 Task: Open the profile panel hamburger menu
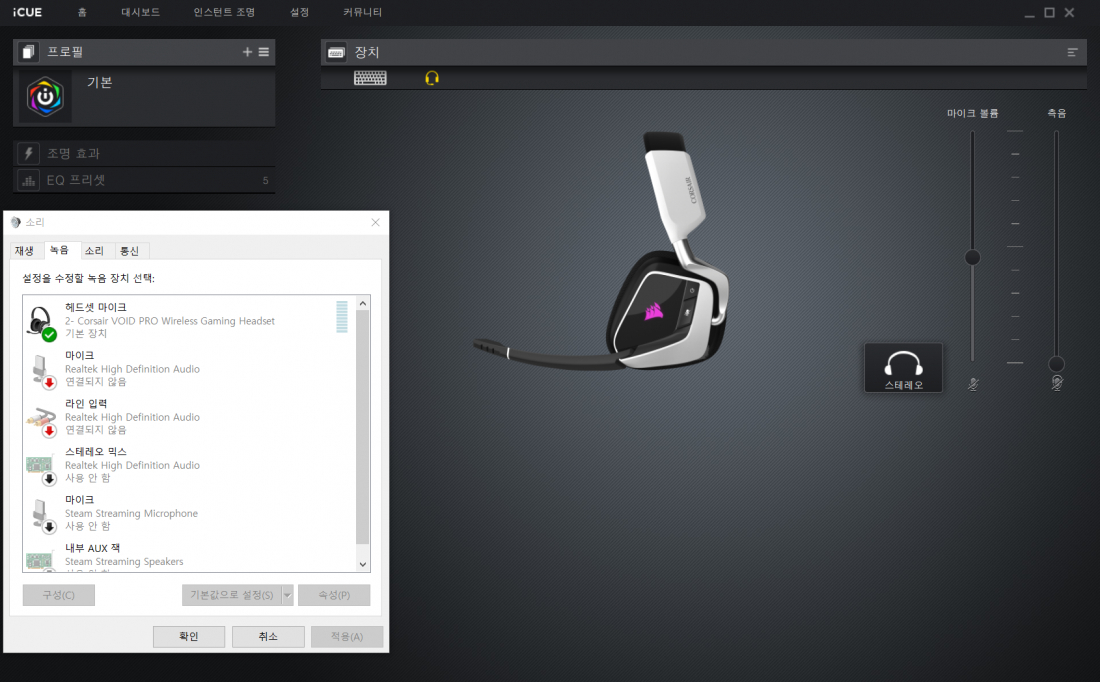[264, 52]
